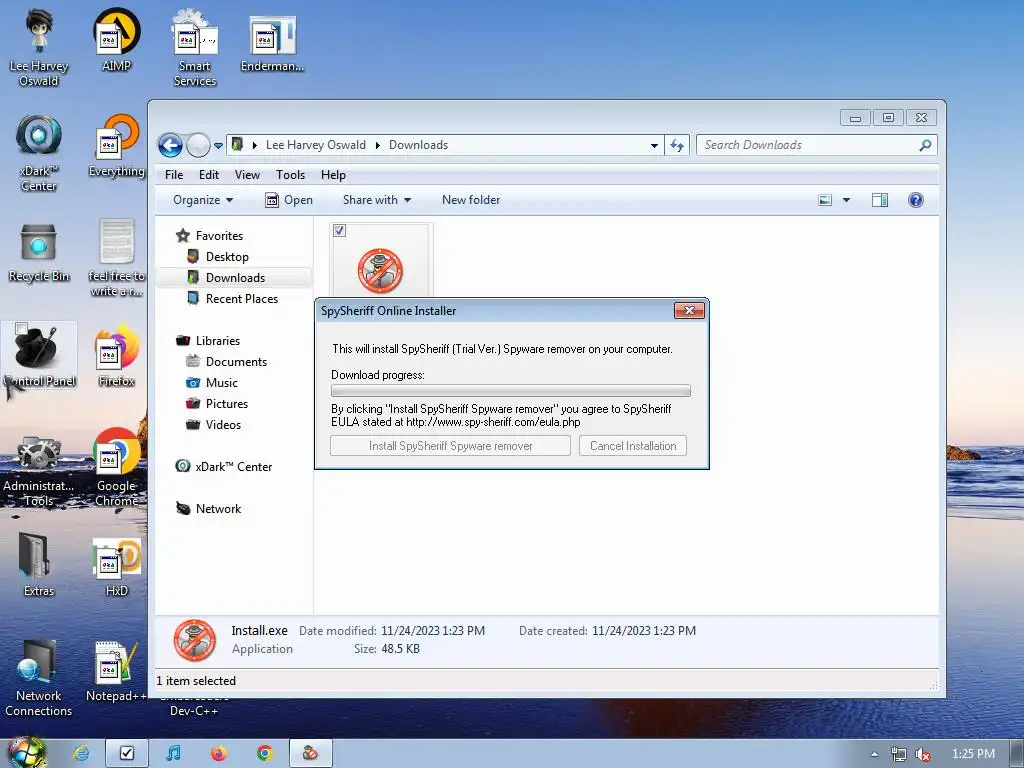Open the Smart Services desktop shortcut
The height and width of the screenshot is (768, 1024).
tap(195, 47)
